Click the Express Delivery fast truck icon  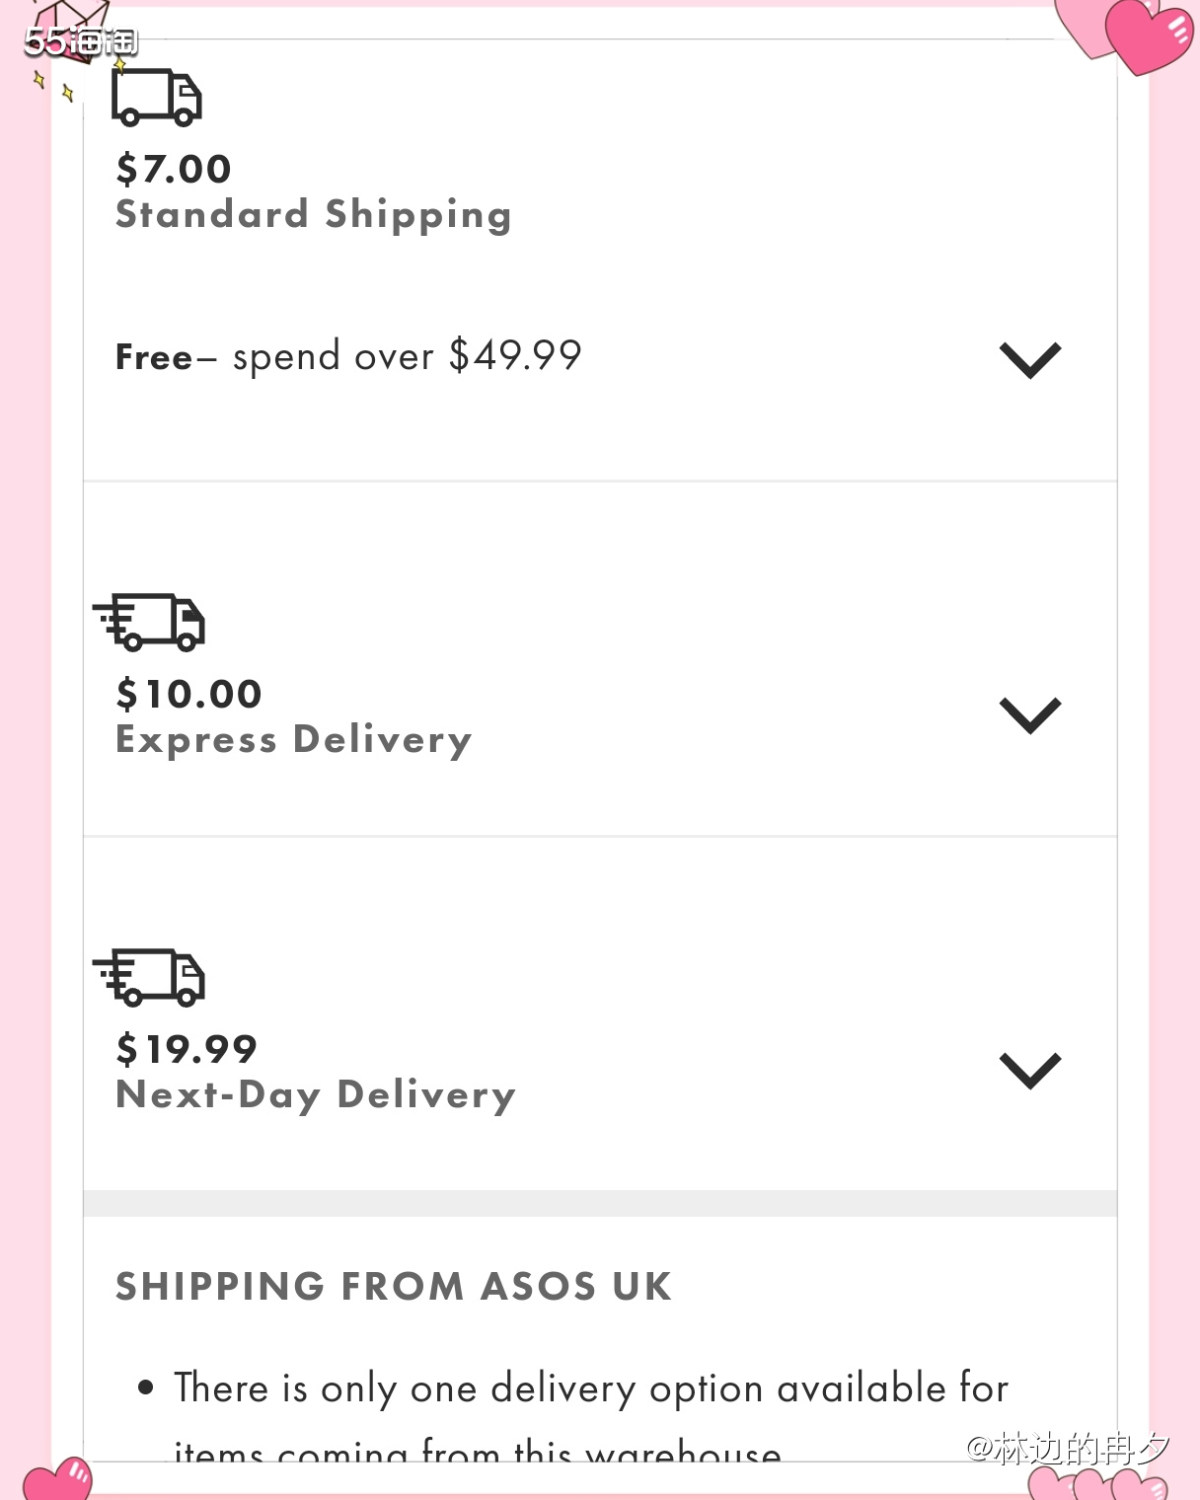coord(149,622)
